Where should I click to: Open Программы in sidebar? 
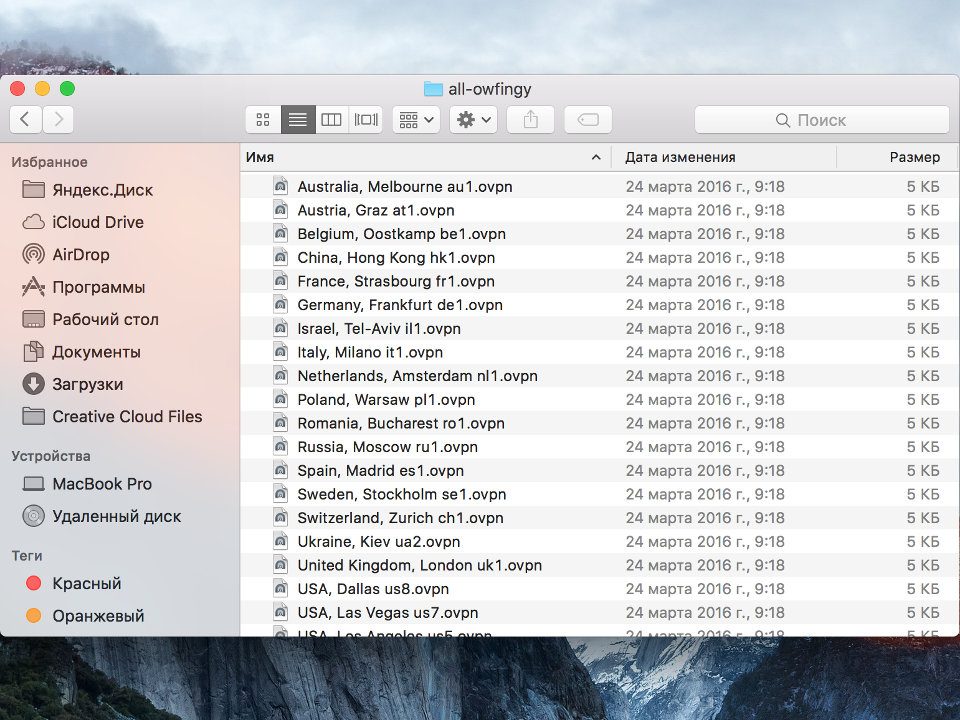click(x=83, y=287)
